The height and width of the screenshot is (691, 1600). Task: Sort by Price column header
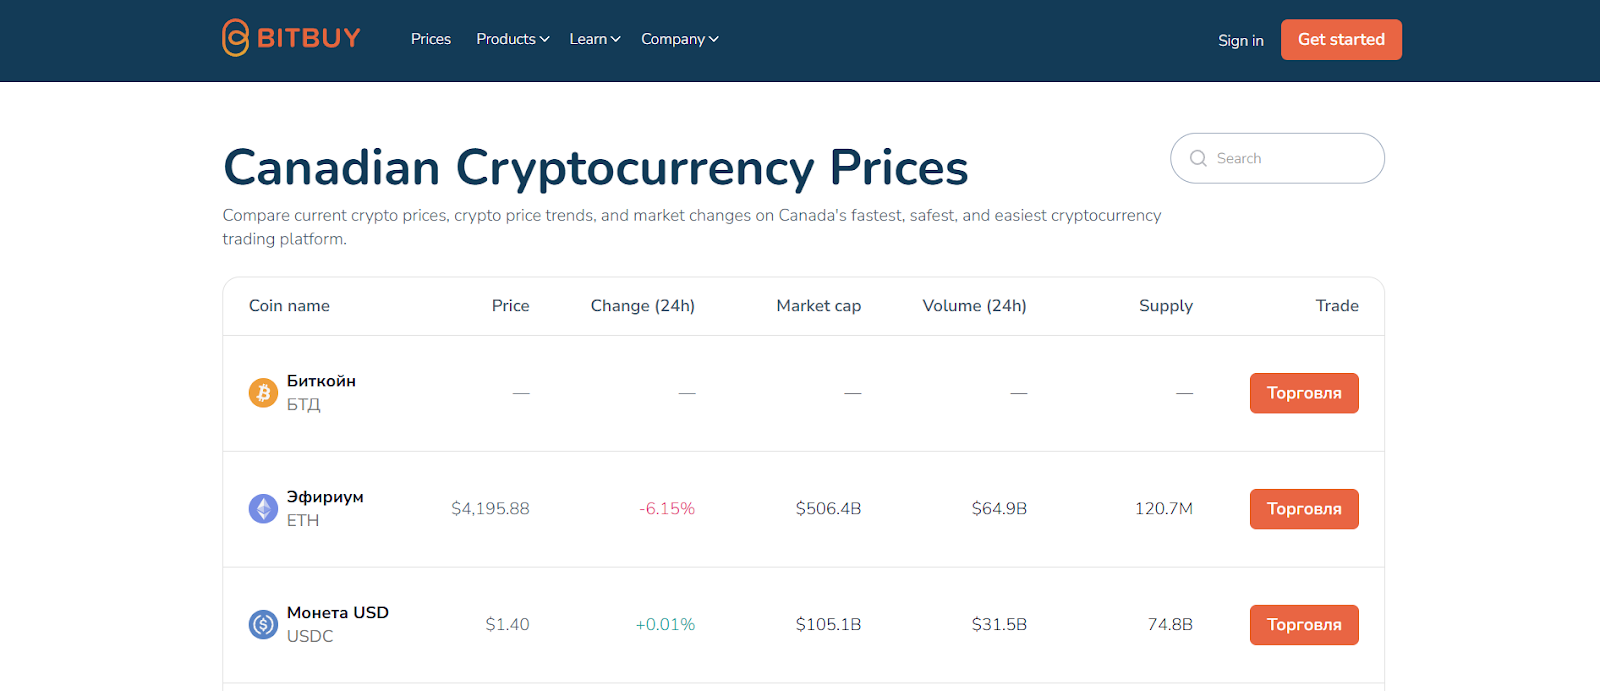point(510,306)
